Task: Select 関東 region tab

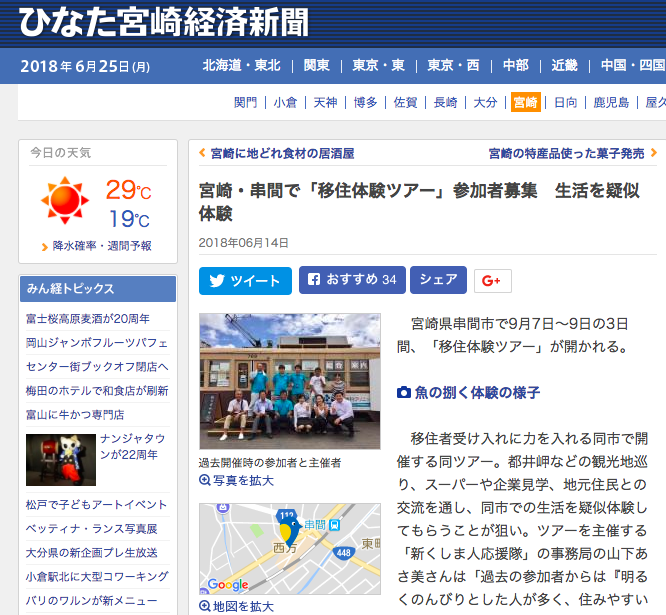Action: tap(316, 65)
